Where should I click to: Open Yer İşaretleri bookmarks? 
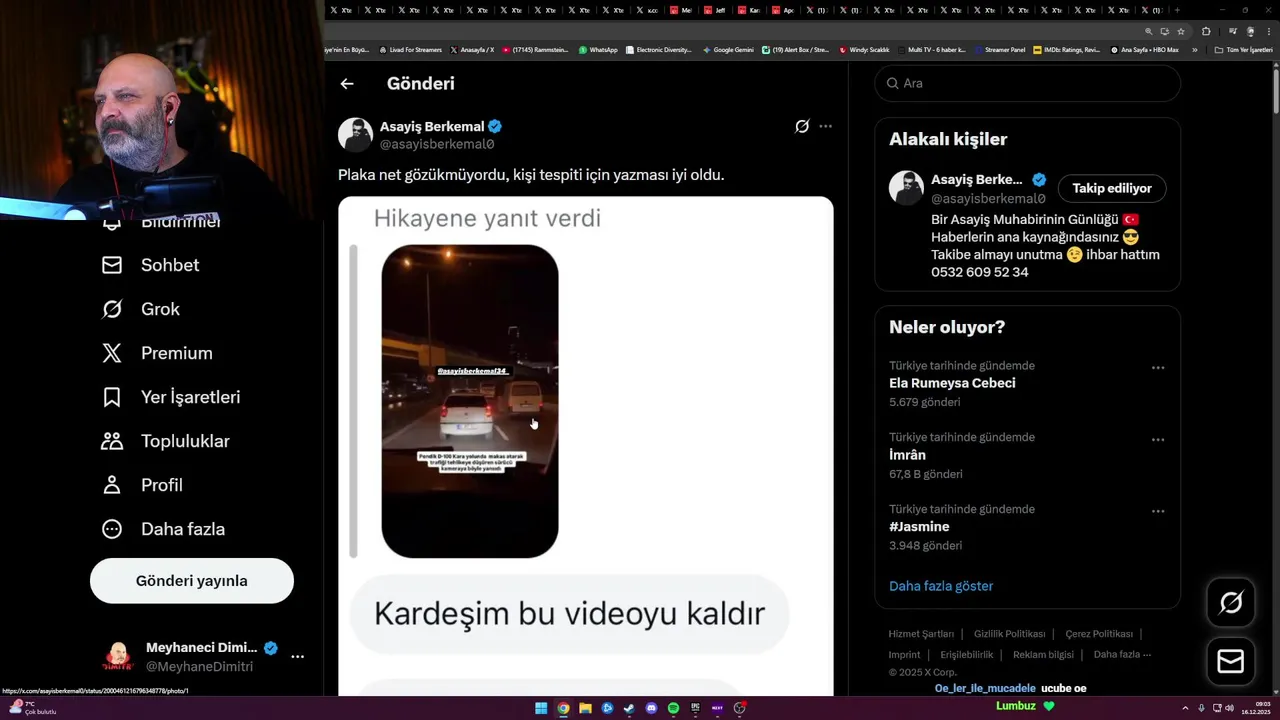(x=171, y=397)
